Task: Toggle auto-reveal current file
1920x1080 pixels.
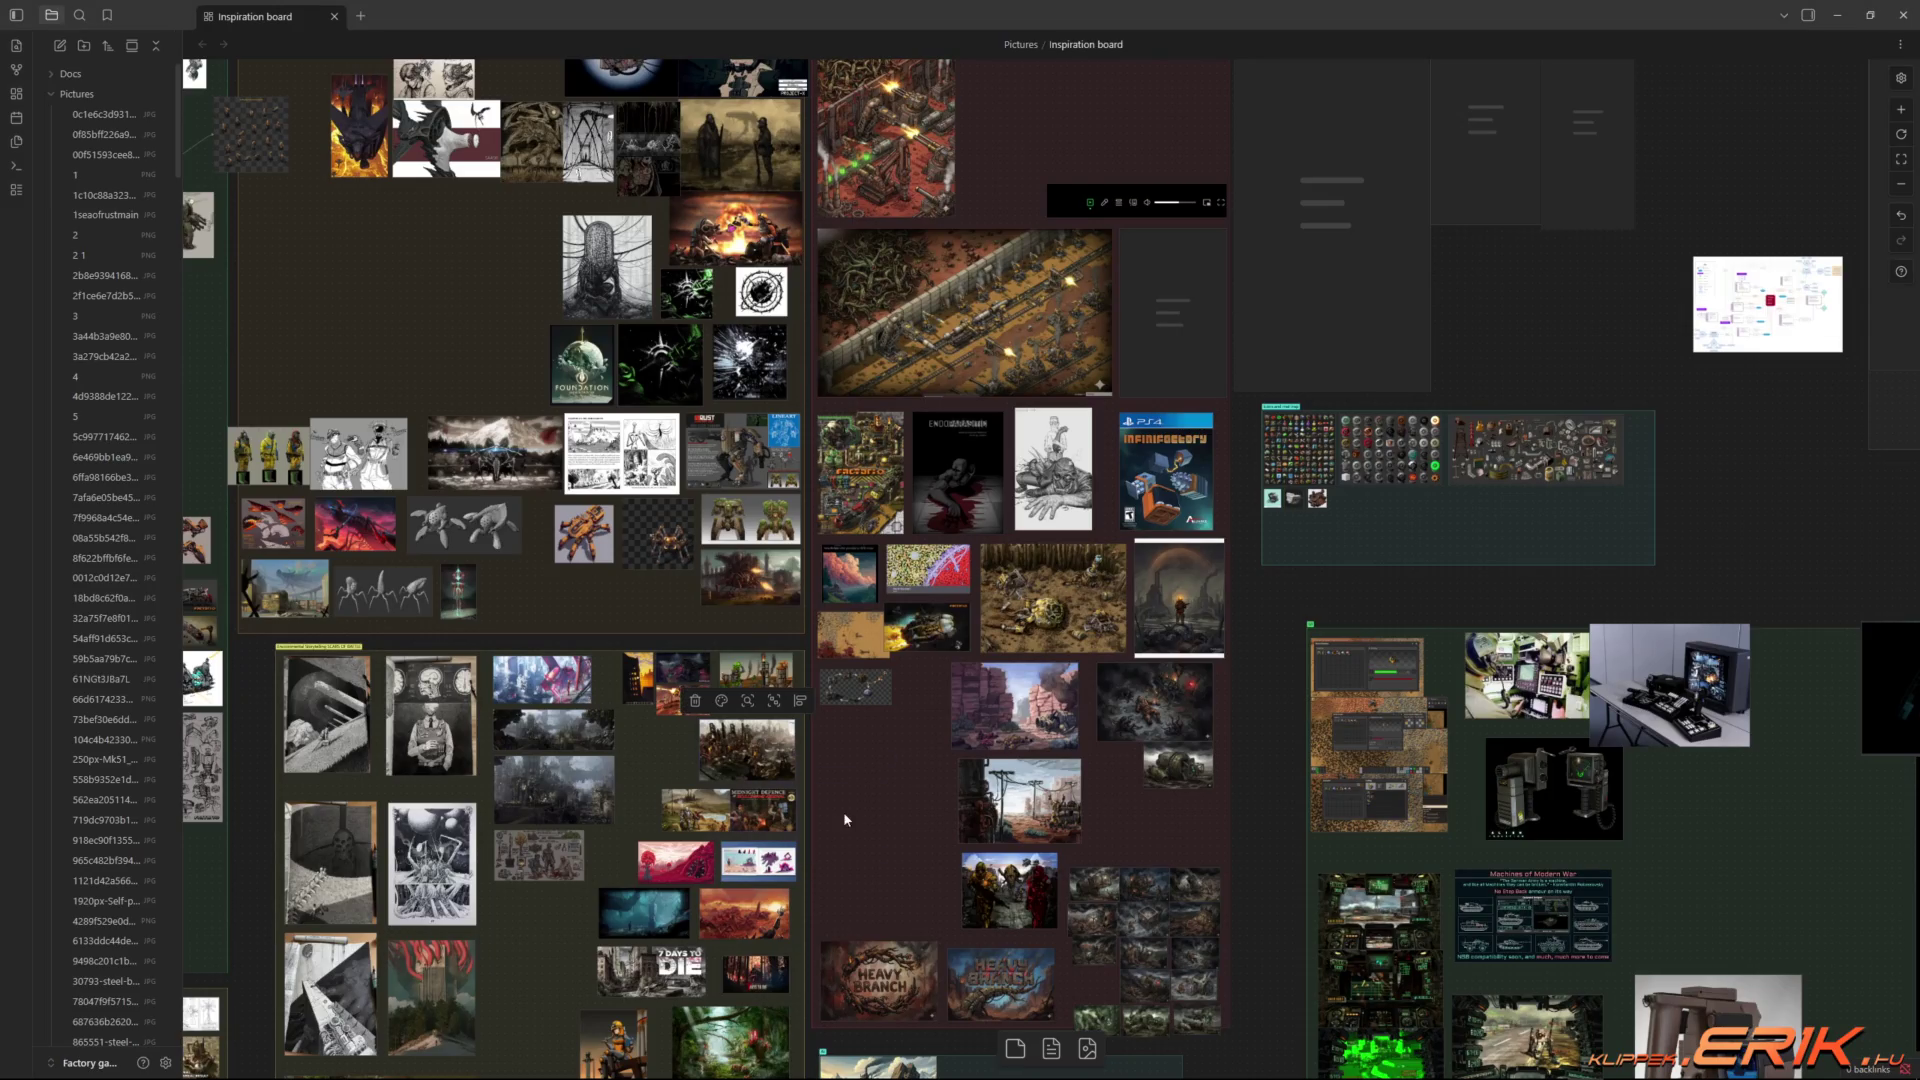Action: tap(132, 46)
